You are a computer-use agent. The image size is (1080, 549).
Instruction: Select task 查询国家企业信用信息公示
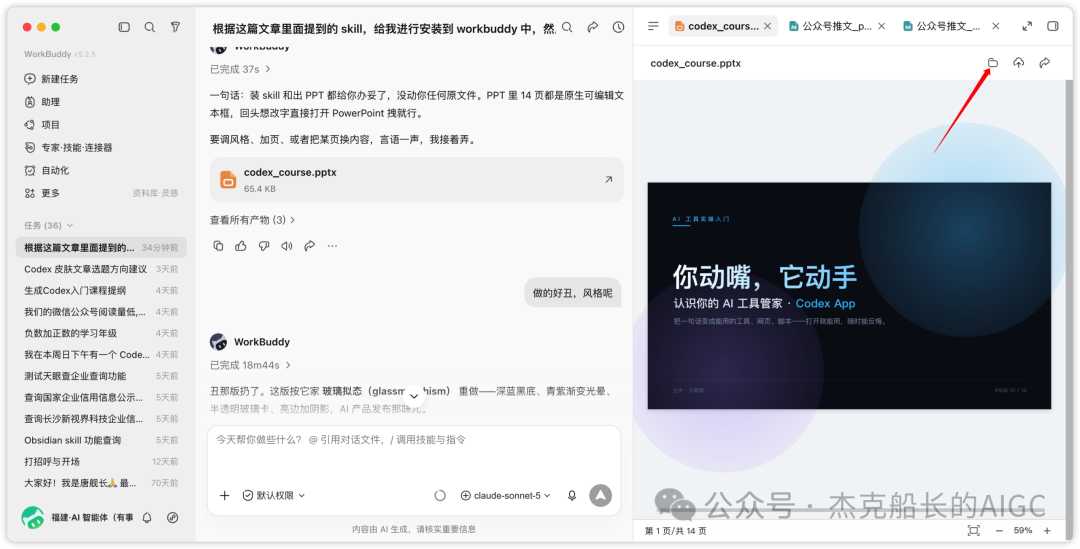coord(101,397)
